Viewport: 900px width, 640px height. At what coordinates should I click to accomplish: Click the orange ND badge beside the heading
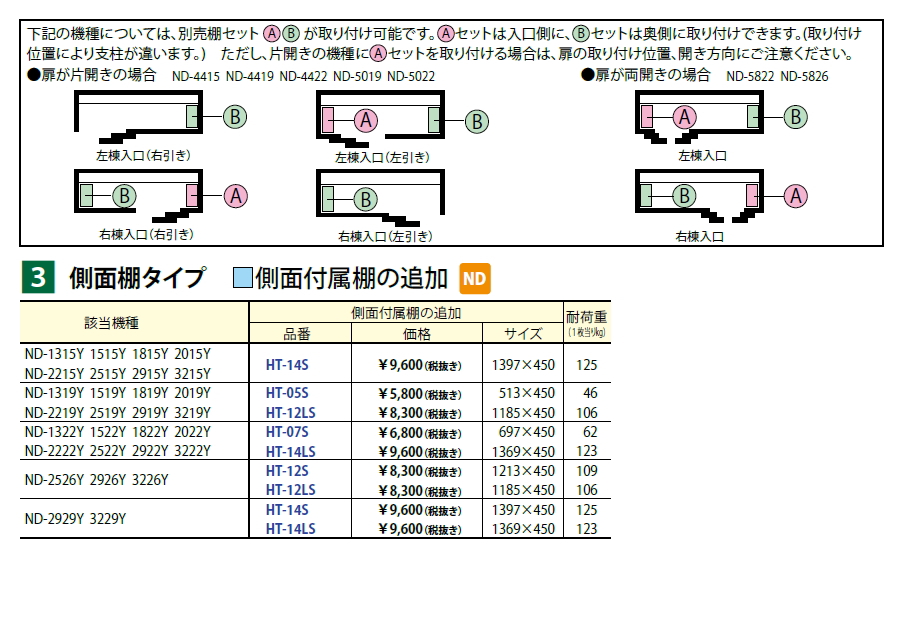pyautogui.click(x=475, y=279)
